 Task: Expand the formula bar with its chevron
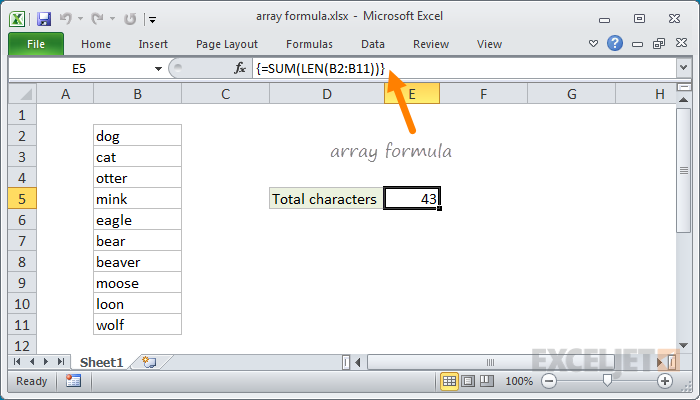coord(683,68)
